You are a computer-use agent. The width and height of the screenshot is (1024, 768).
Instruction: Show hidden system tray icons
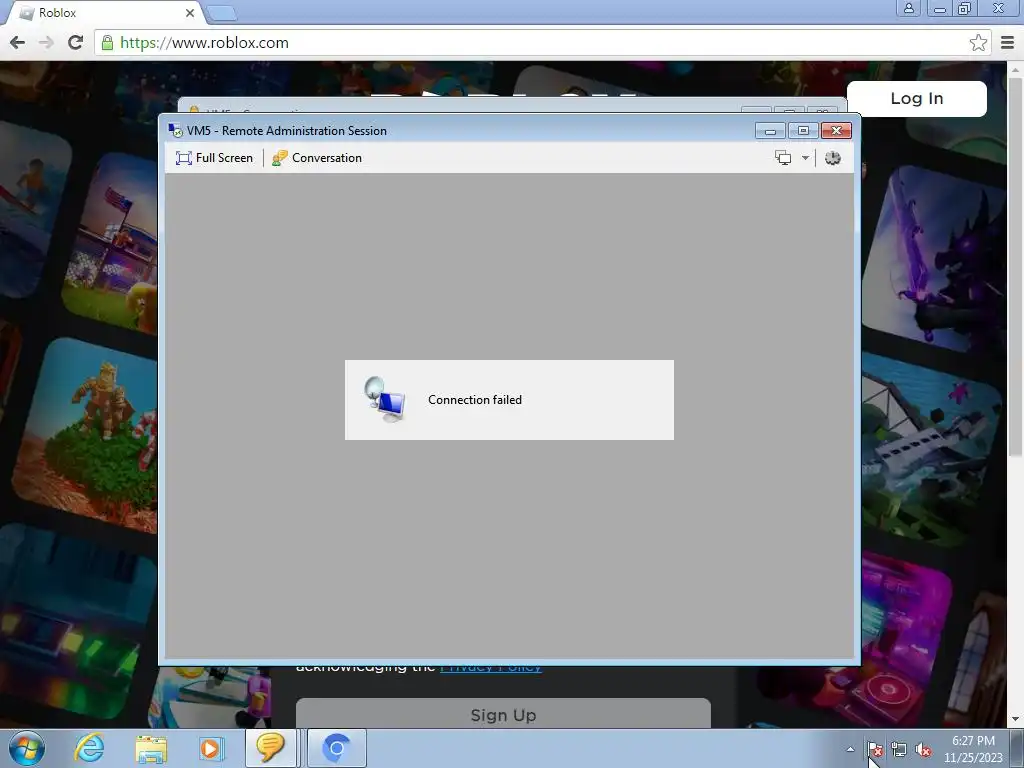coord(850,749)
